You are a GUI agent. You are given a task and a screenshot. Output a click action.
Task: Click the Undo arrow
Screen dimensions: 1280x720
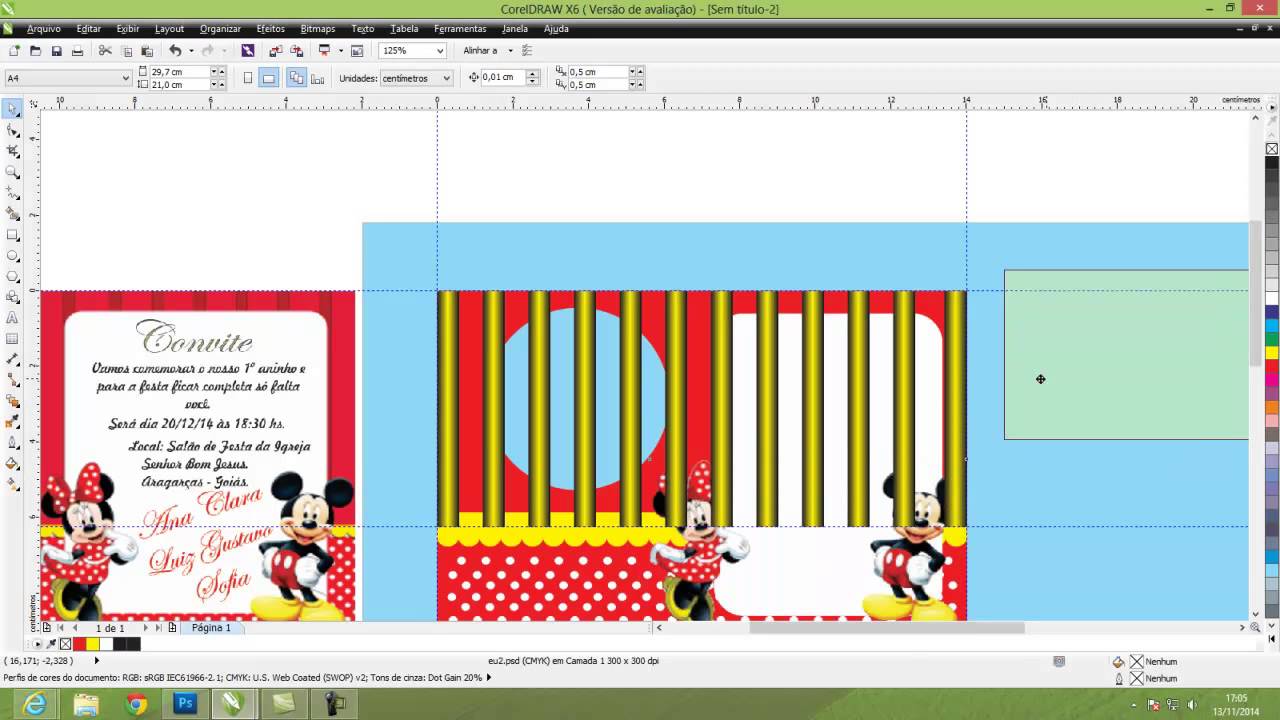click(175, 50)
